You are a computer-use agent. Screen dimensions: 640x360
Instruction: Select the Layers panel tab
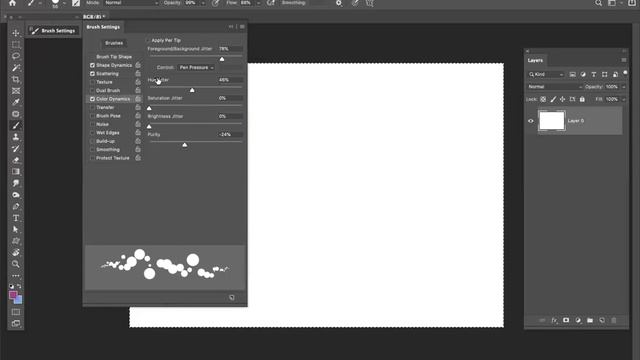[535, 60]
